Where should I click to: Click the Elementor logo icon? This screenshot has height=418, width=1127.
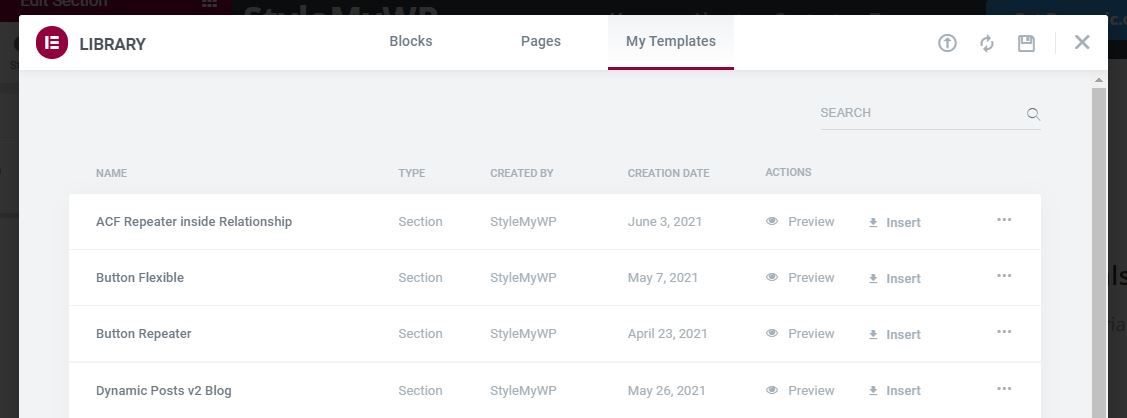coord(52,42)
